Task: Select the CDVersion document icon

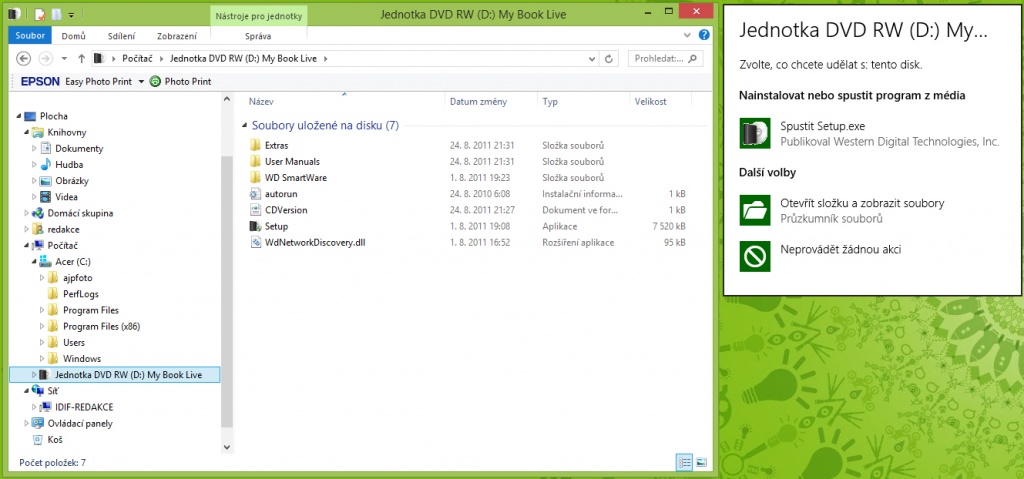Action: [255, 210]
